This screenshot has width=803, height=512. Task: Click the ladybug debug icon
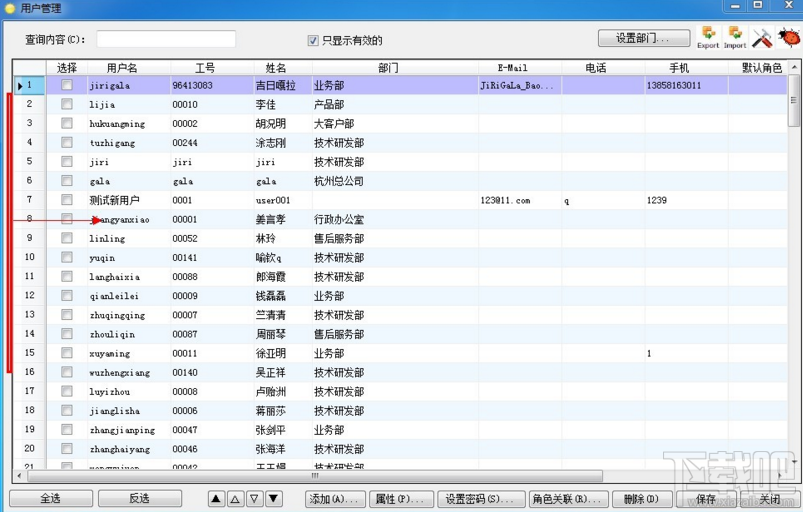point(789,37)
